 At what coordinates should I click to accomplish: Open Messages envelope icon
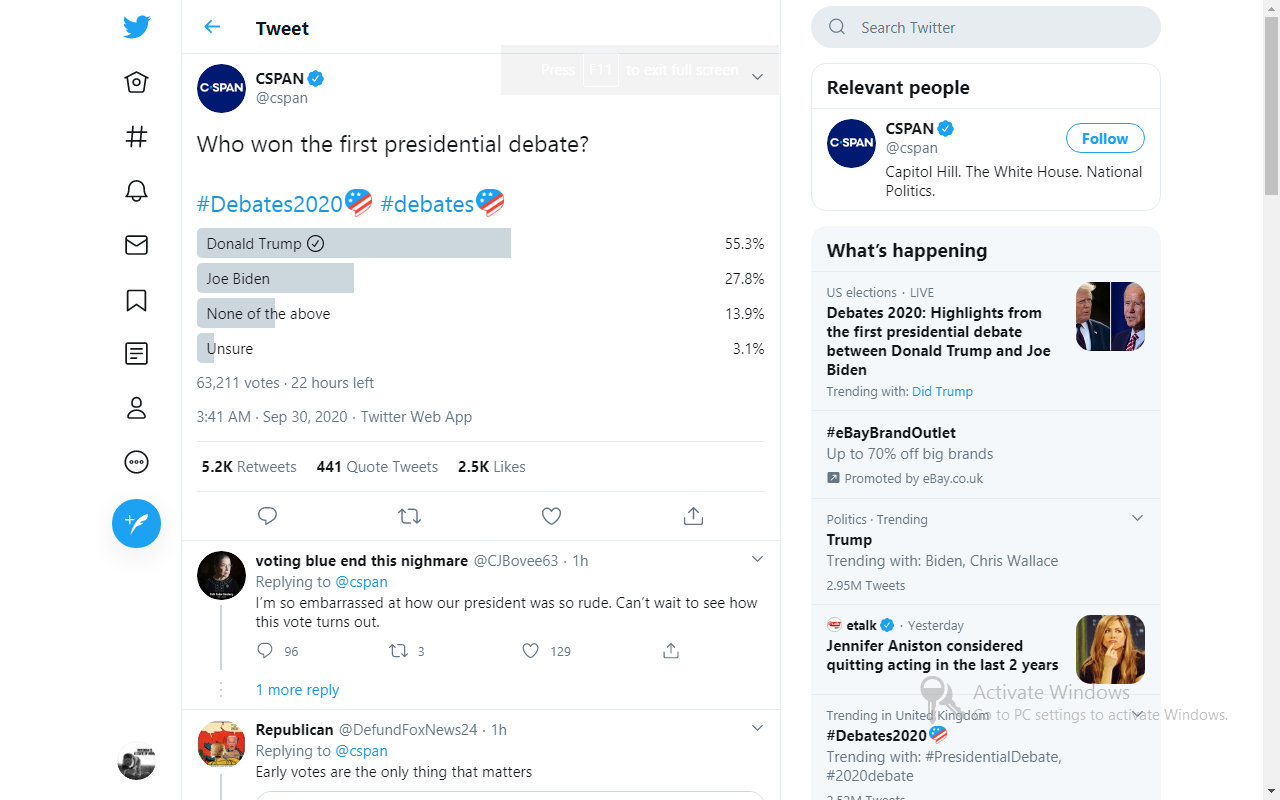[137, 245]
